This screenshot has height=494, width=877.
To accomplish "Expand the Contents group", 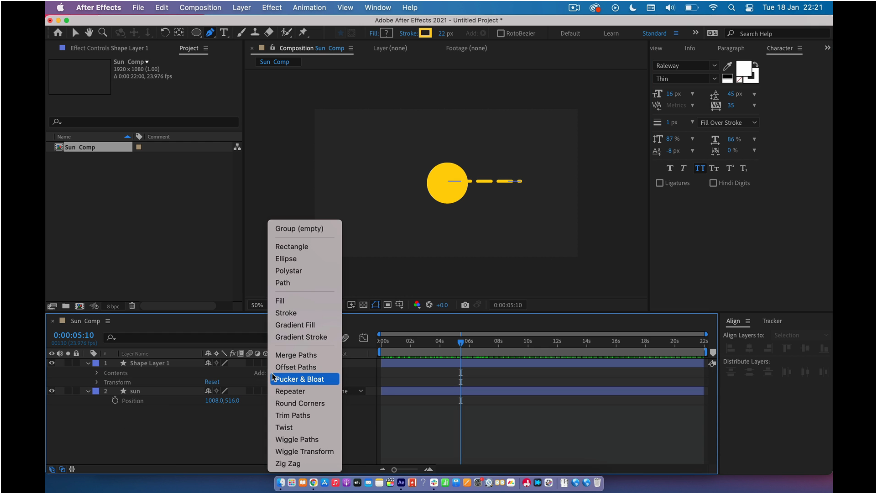I will pos(97,373).
